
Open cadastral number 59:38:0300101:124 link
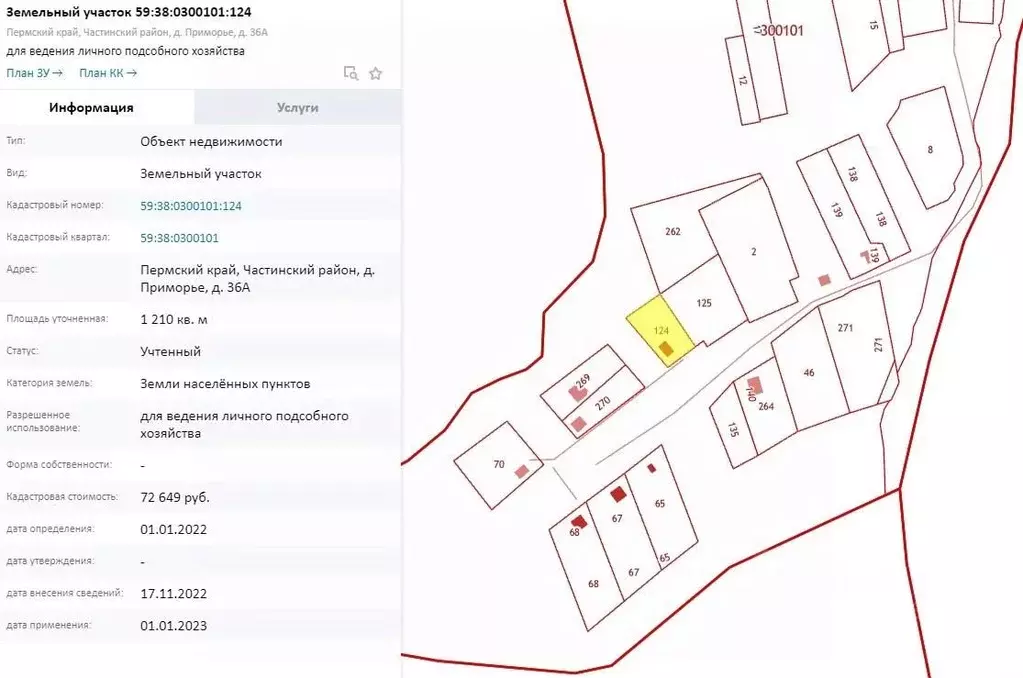(x=191, y=206)
